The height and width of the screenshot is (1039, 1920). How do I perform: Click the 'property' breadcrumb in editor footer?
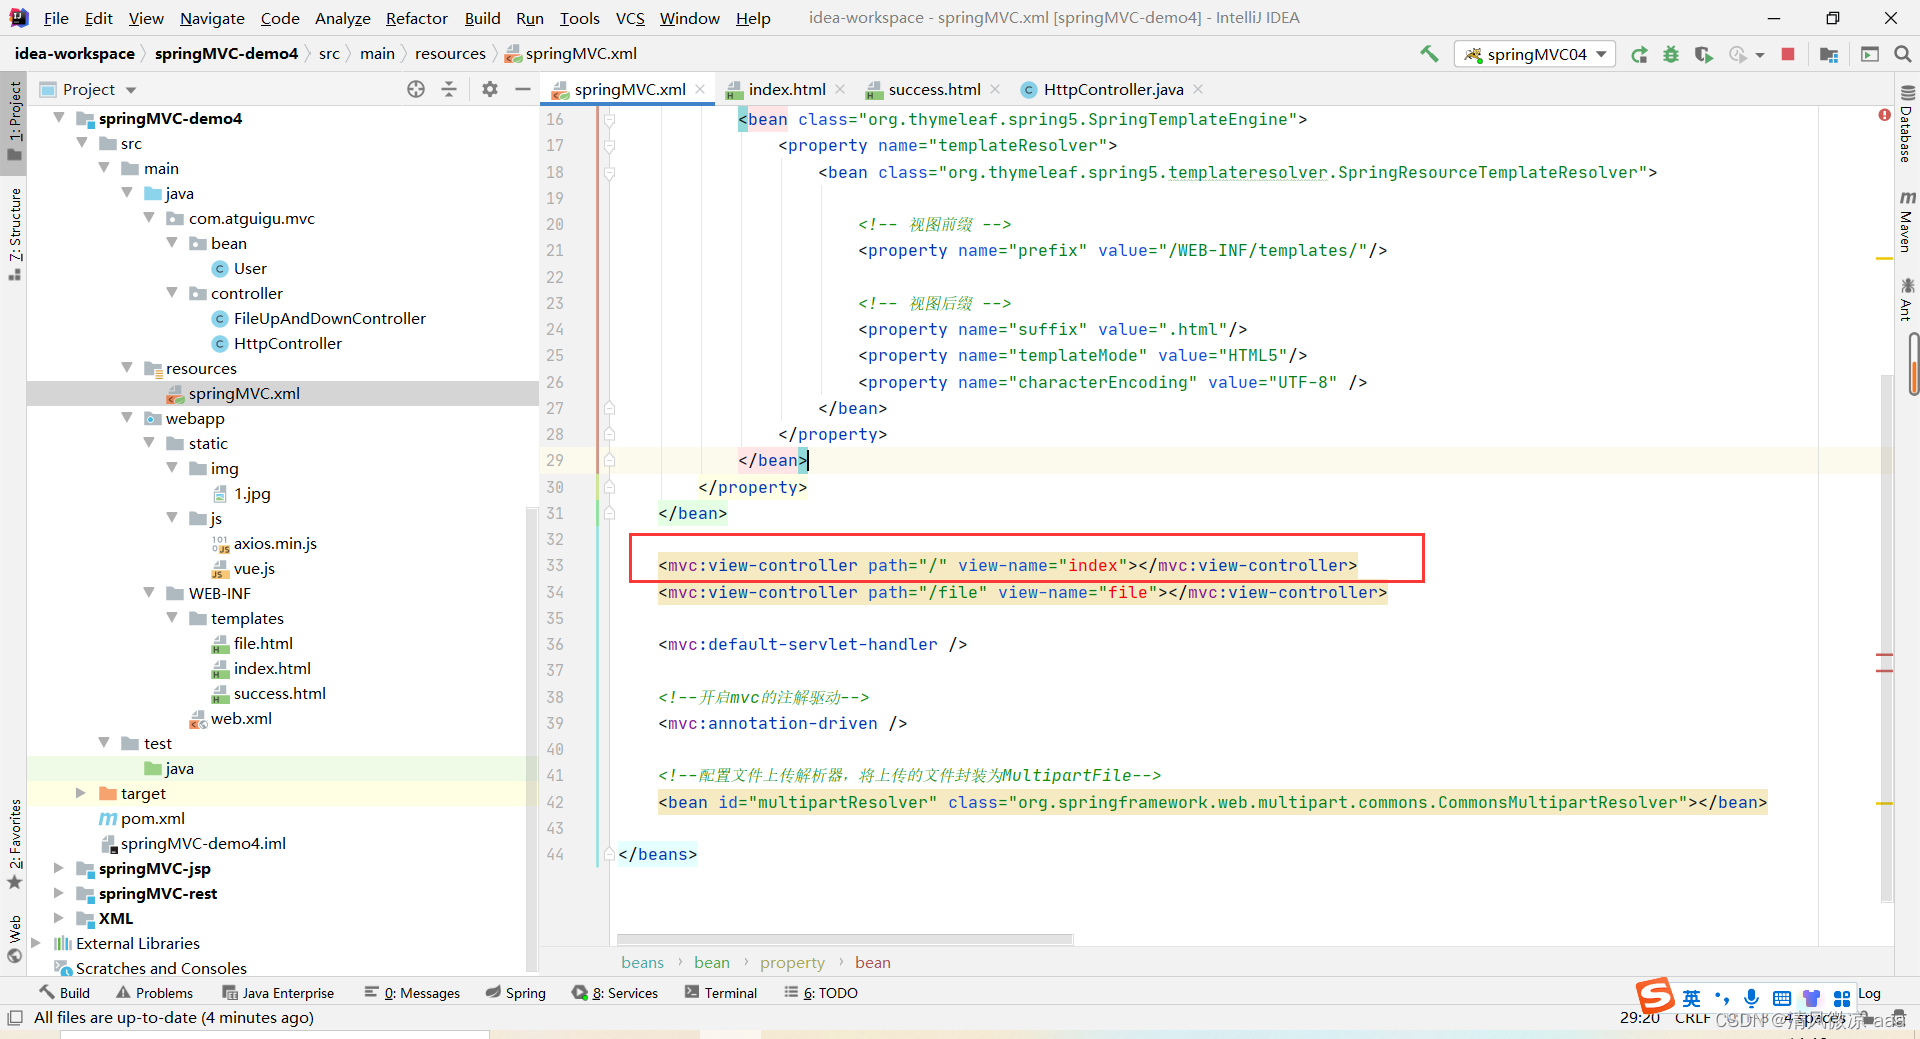pyautogui.click(x=792, y=962)
